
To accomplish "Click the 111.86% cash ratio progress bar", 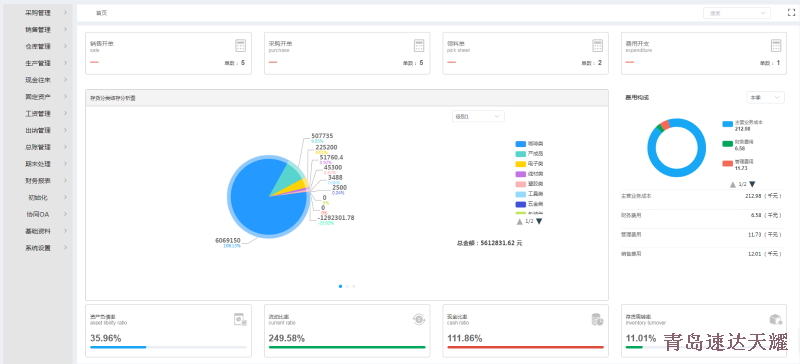I will 526,347.
